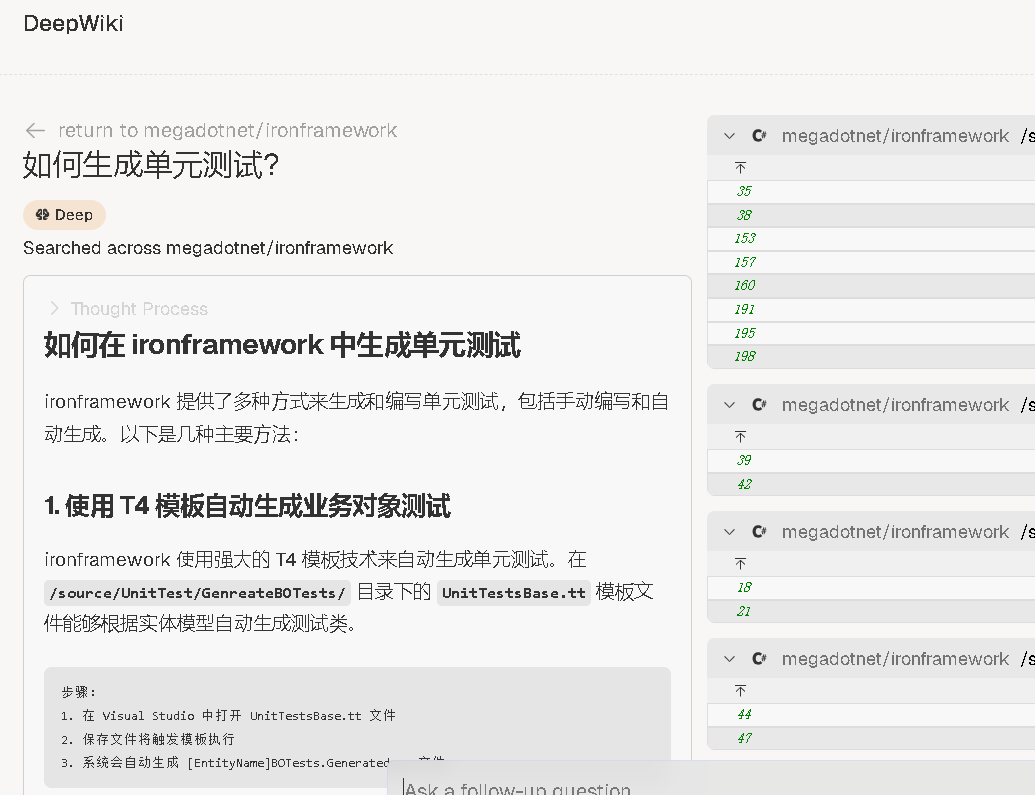Click the C# icon in third code panel
Image resolution: width=1035 pixels, height=795 pixels.
click(x=759, y=531)
